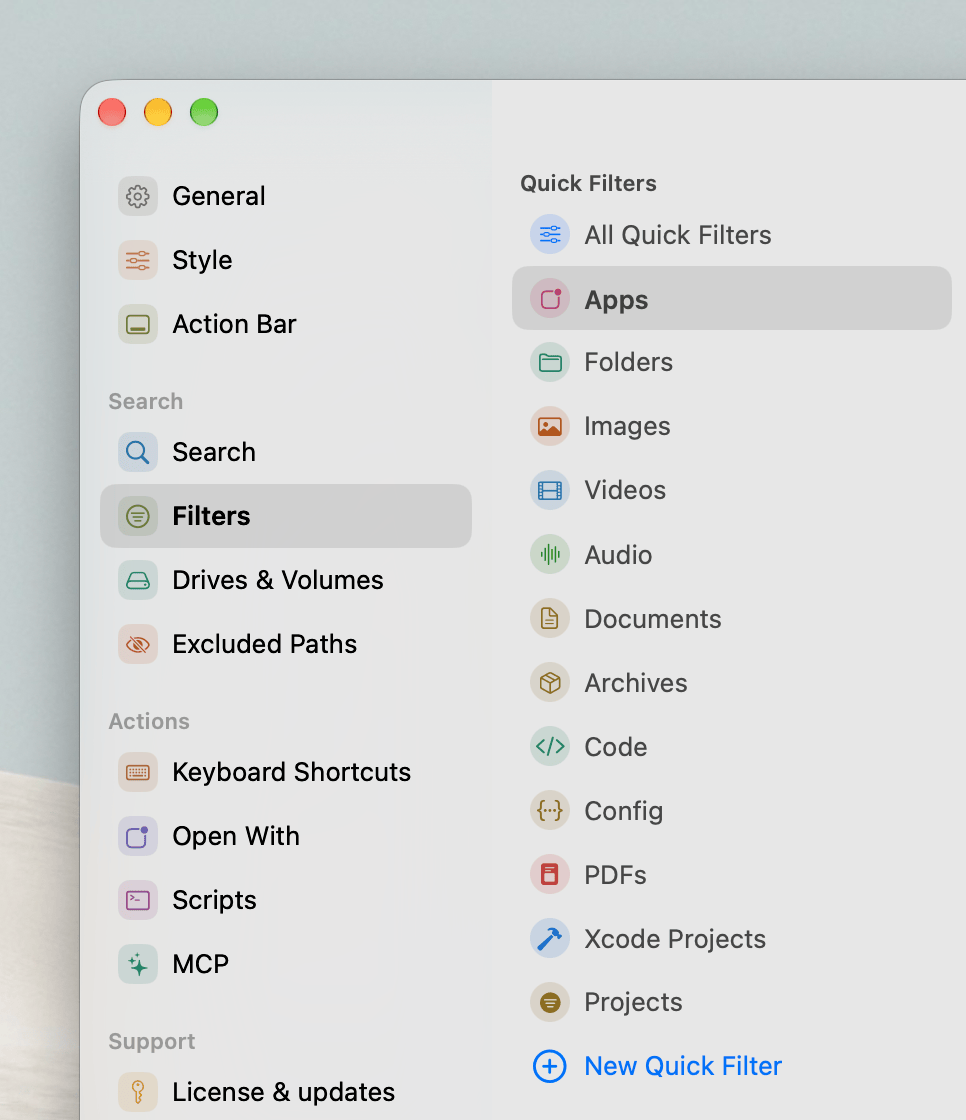
Task: Select the terminal icon next to Scripts
Action: point(138,900)
